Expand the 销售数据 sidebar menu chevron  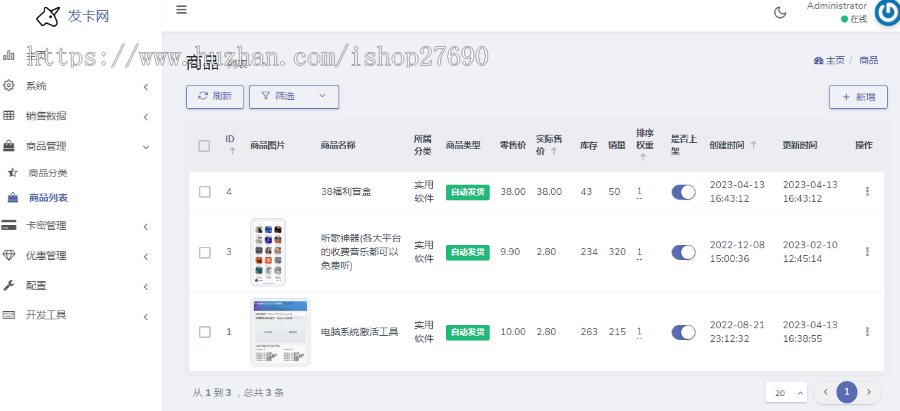(x=146, y=117)
